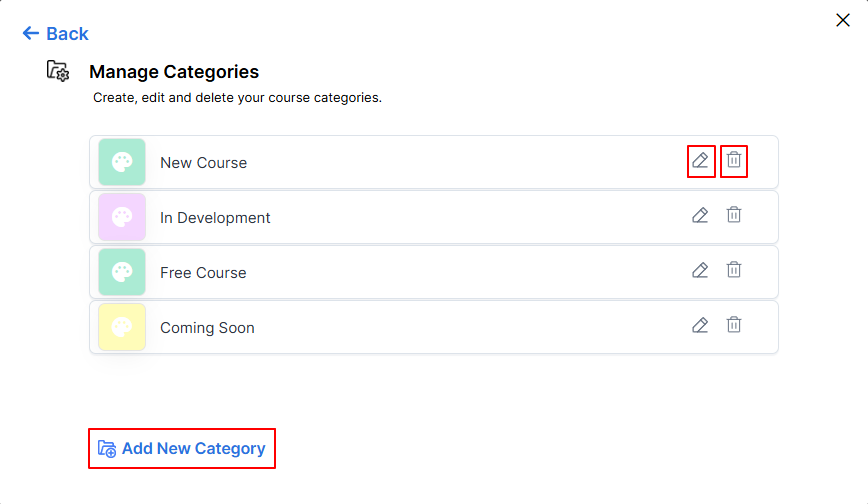868x504 pixels.
Task: Click Add New Category
Action: point(182,449)
